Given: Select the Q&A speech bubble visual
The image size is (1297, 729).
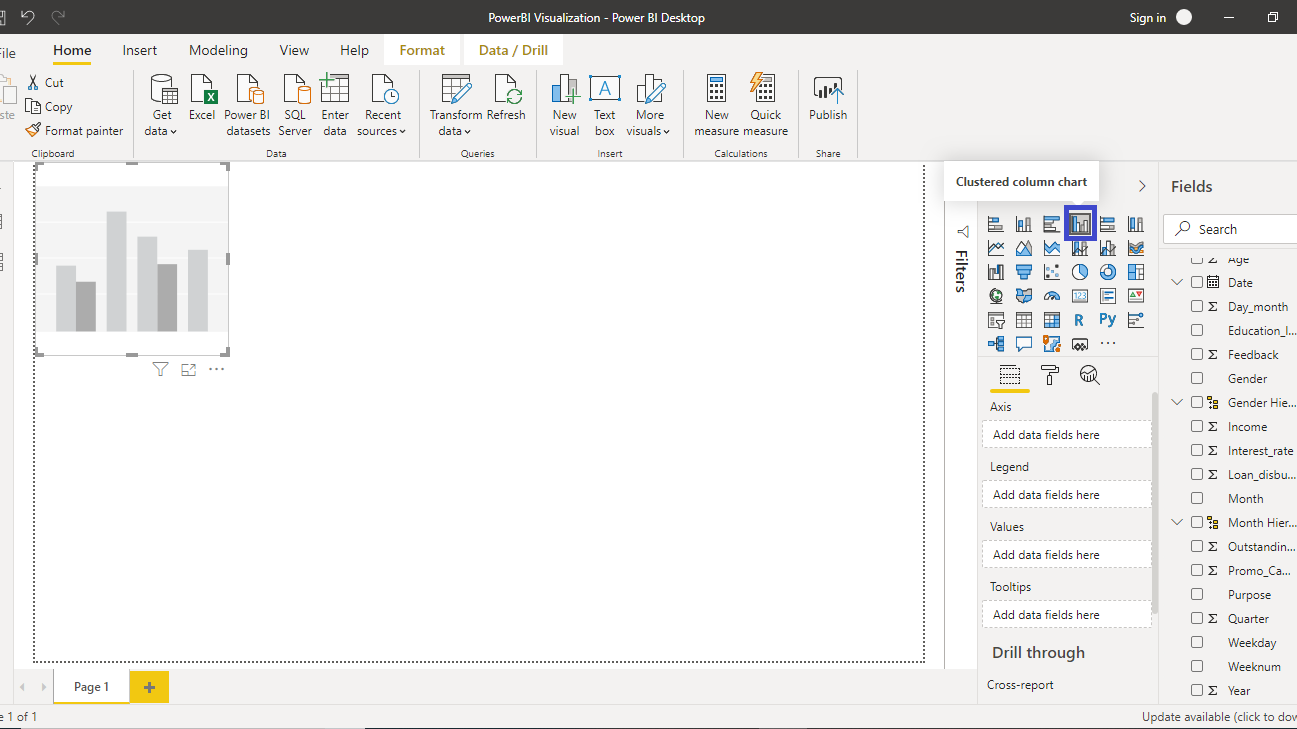Looking at the screenshot, I should (x=1024, y=344).
